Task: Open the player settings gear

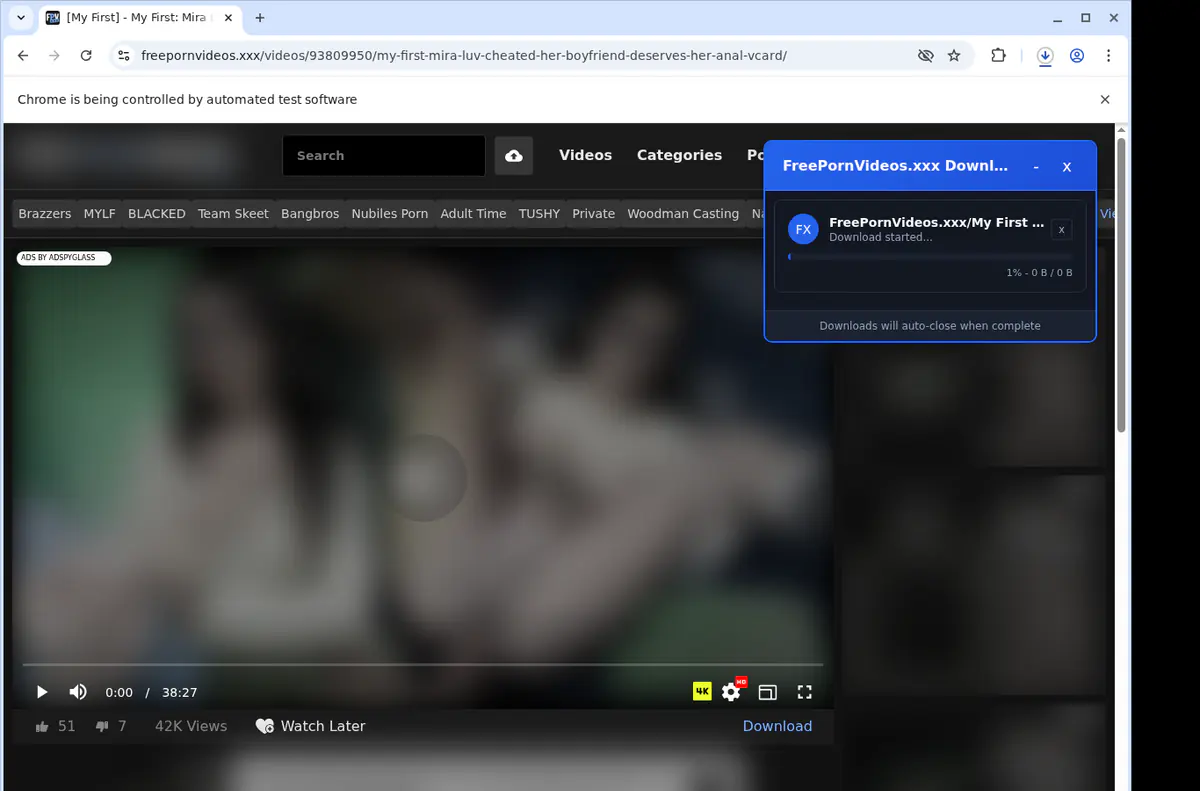Action: pyautogui.click(x=731, y=692)
